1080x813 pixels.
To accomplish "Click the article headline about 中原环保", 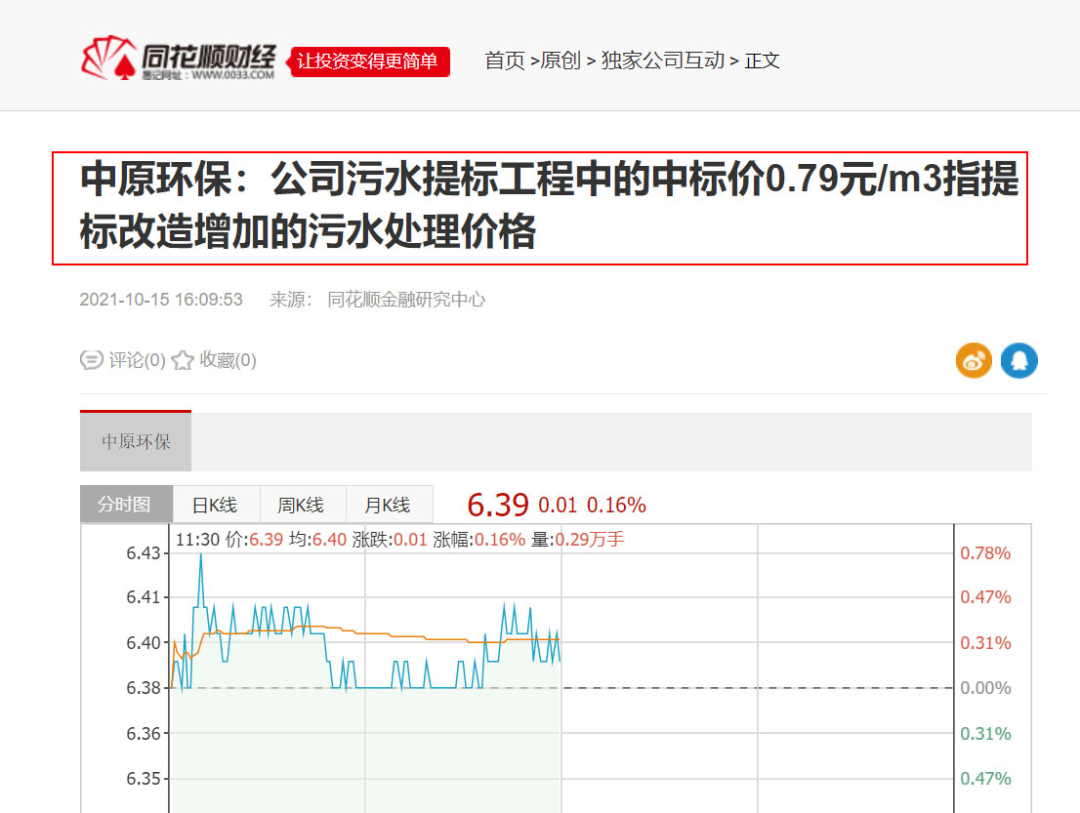I will pos(540,207).
